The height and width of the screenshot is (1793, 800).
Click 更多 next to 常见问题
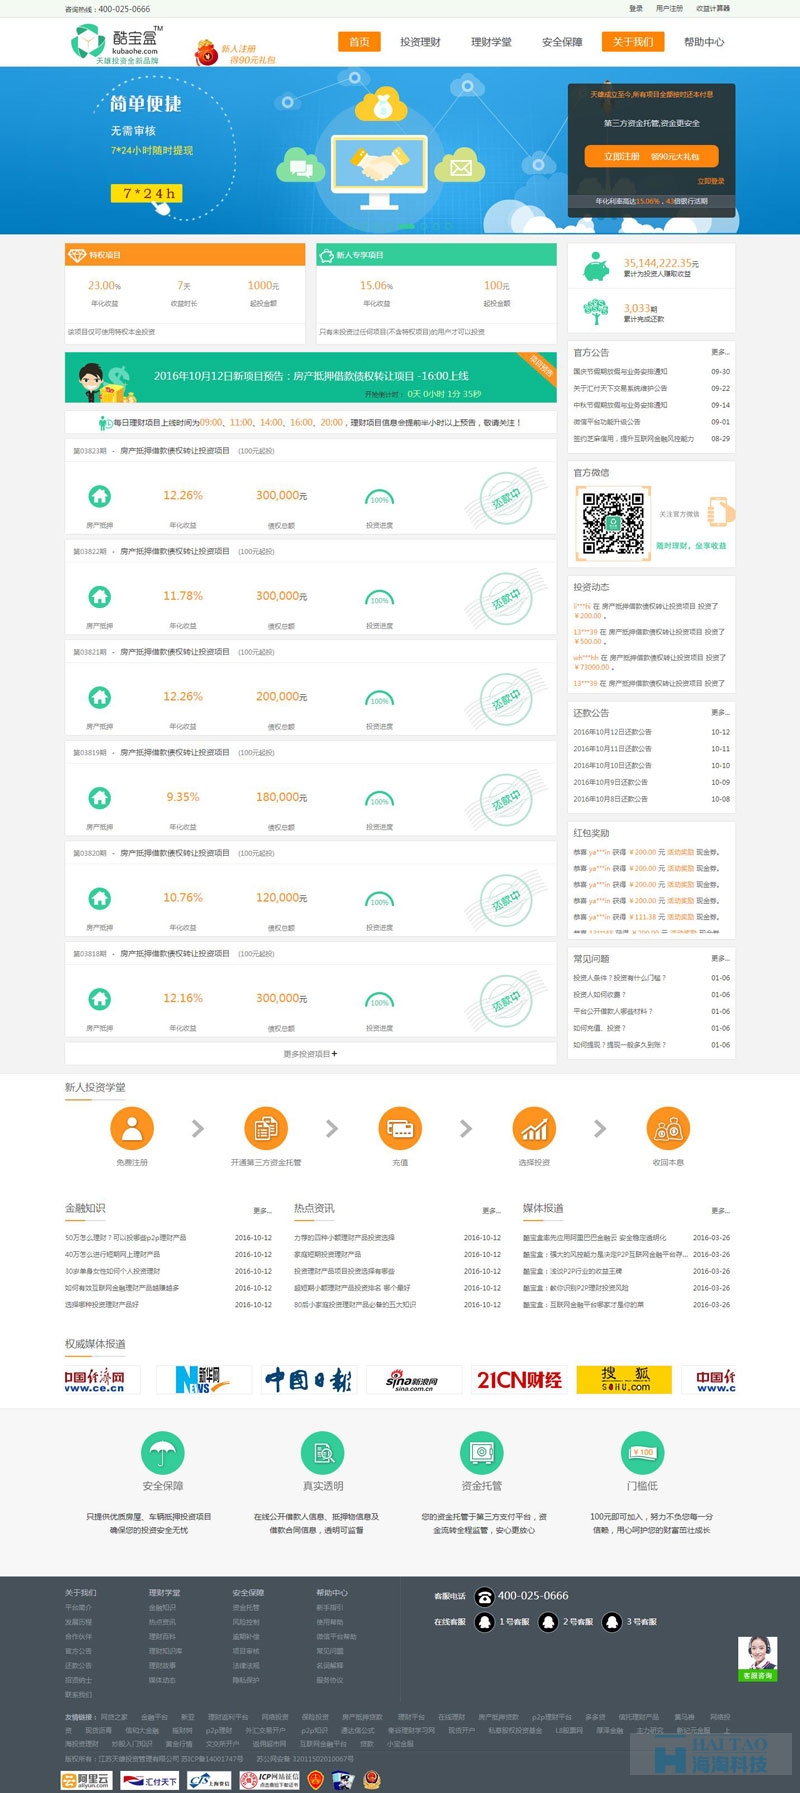click(x=720, y=959)
